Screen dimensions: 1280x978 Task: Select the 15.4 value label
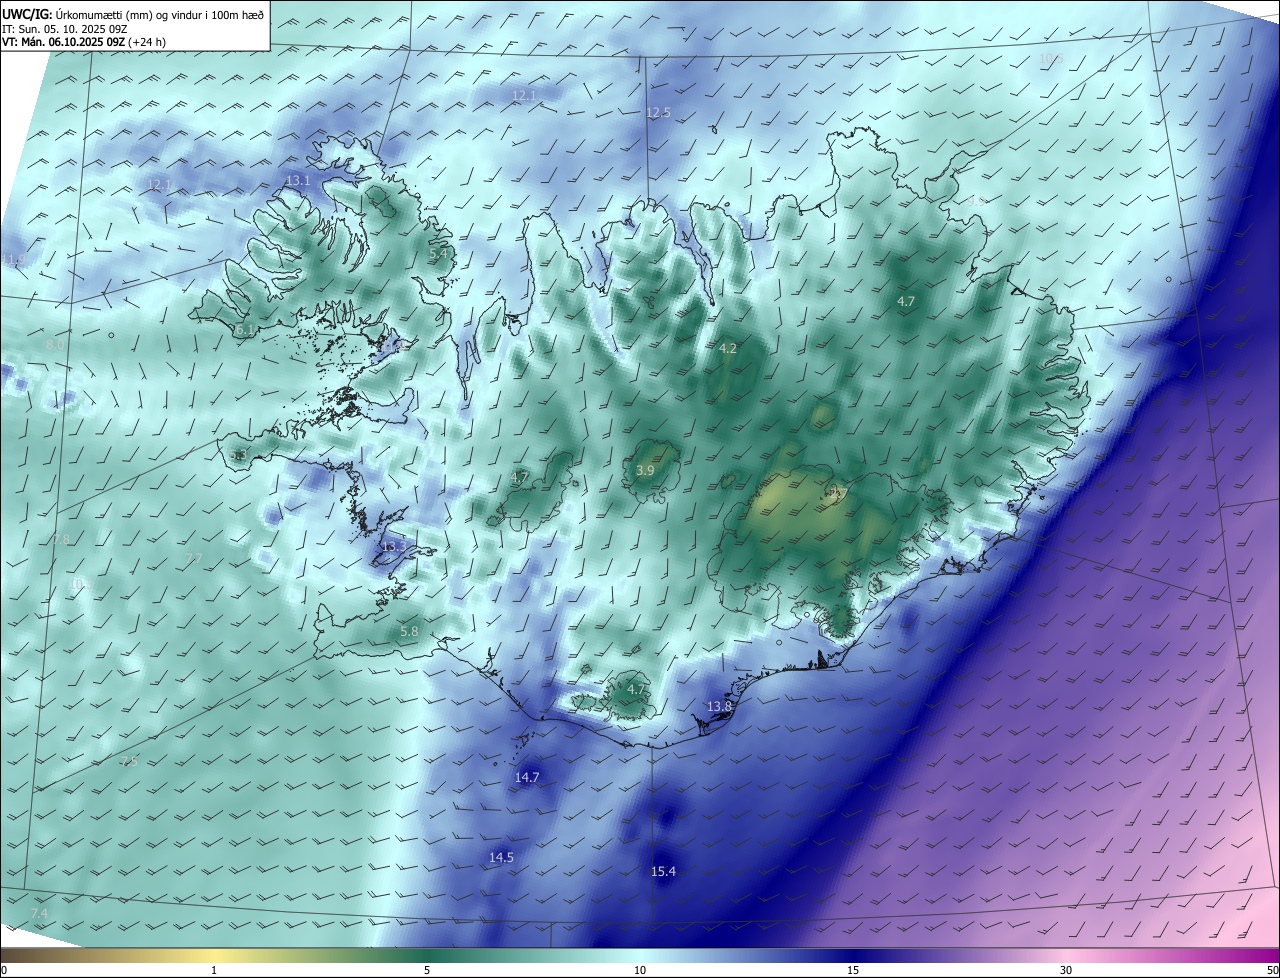664,872
